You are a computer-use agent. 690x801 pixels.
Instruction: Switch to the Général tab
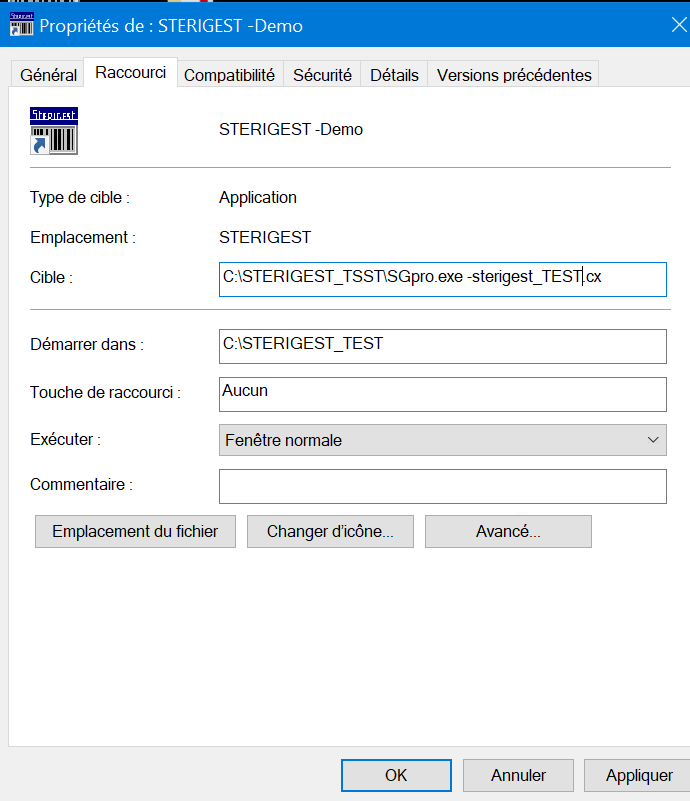pos(48,75)
